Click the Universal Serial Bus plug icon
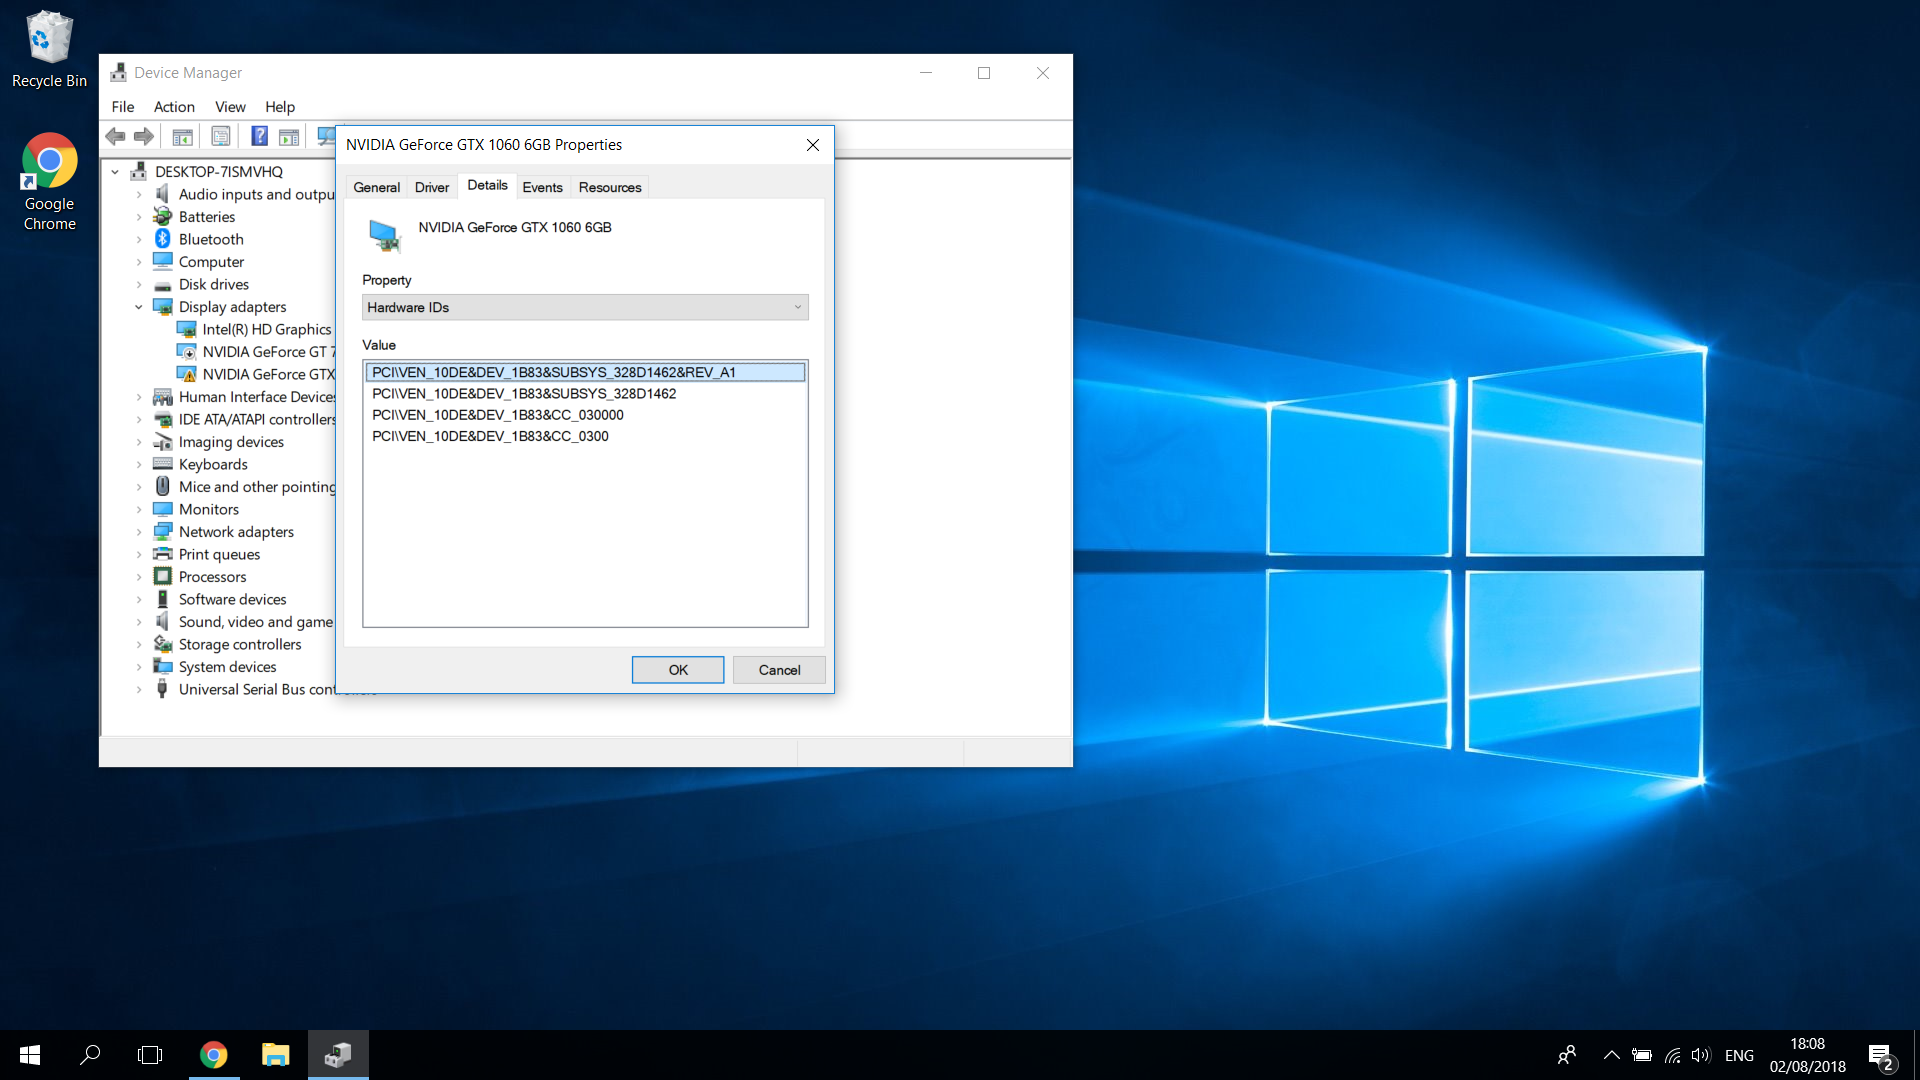Viewport: 1920px width, 1080px height. (163, 689)
